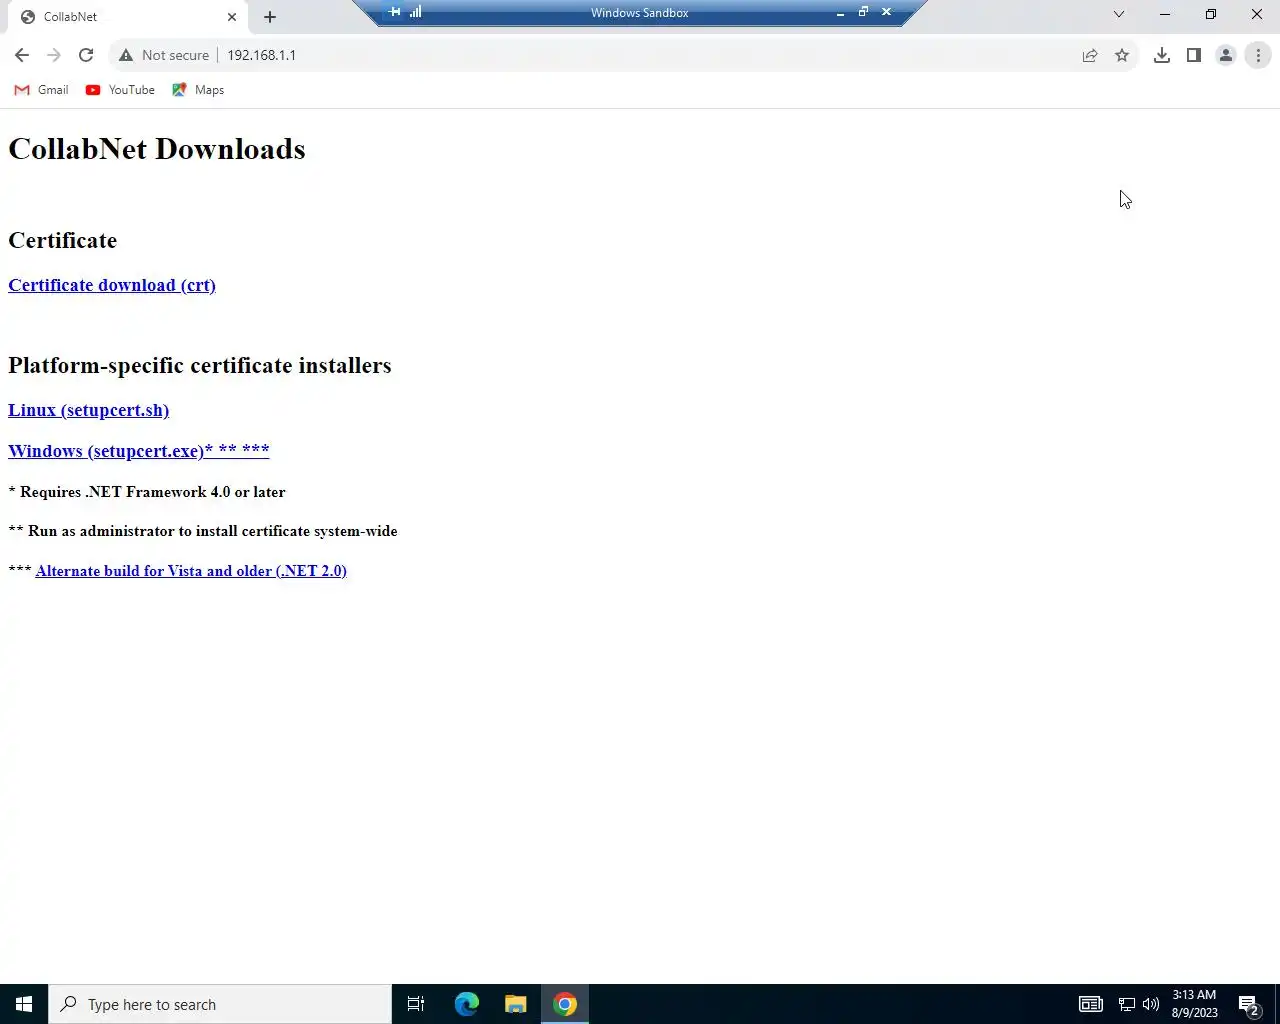Click the Requires .NET Framework 4.0 note
Image resolution: width=1280 pixels, height=1024 pixels.
point(147,492)
